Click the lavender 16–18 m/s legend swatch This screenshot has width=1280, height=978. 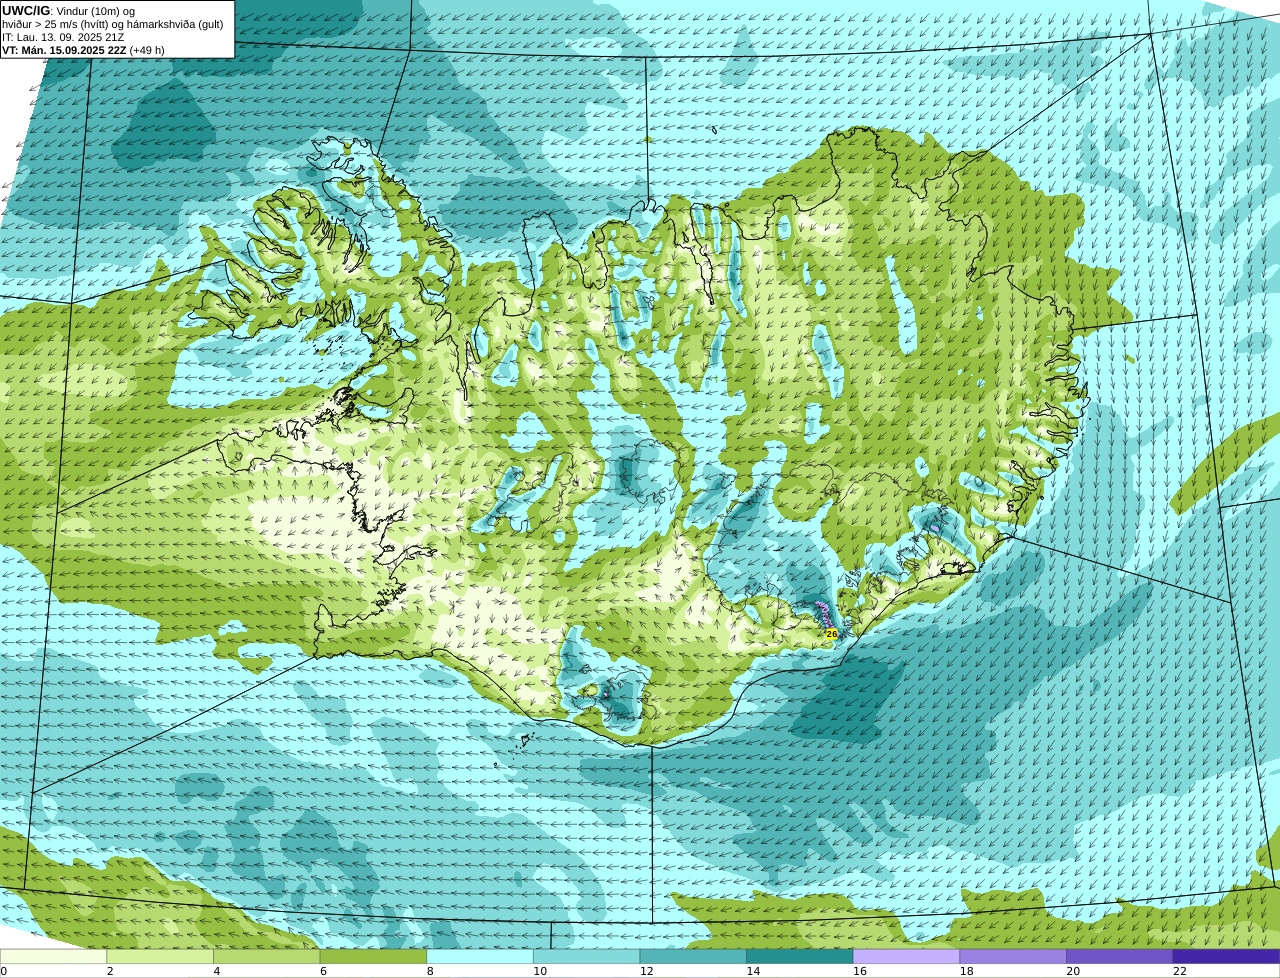tap(907, 956)
